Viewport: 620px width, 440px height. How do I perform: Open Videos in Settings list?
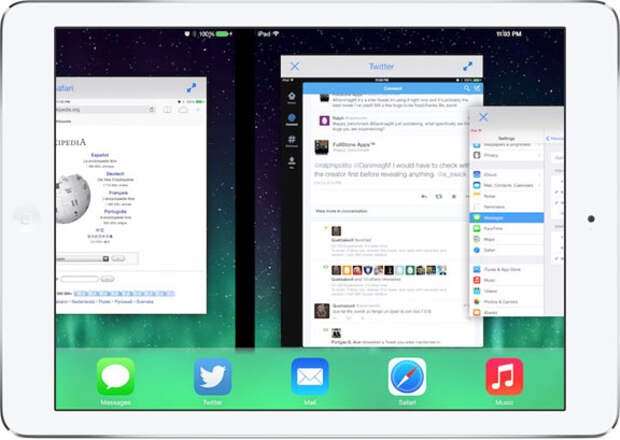pos(507,291)
